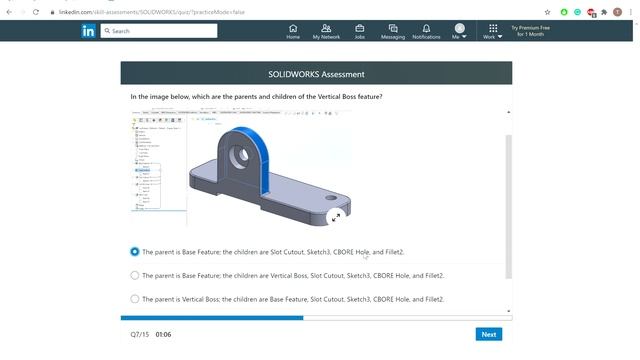Open the browser three-dot menu
This screenshot has width=640, height=360.
(631, 12)
